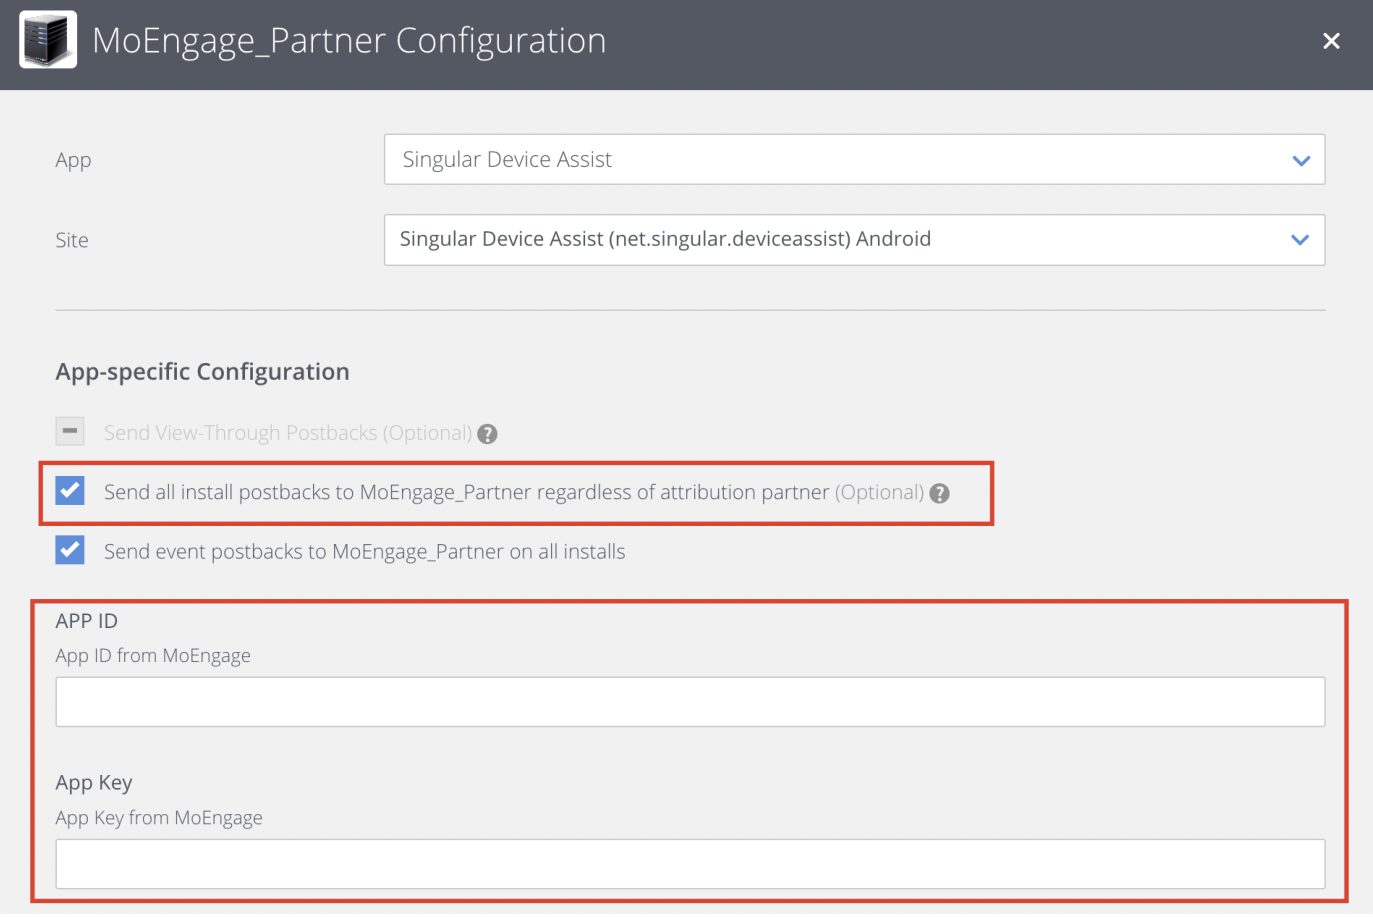1373x917 pixels.
Task: Click the MoEngage_Partner Configuration title
Action: pyautogui.click(x=348, y=41)
